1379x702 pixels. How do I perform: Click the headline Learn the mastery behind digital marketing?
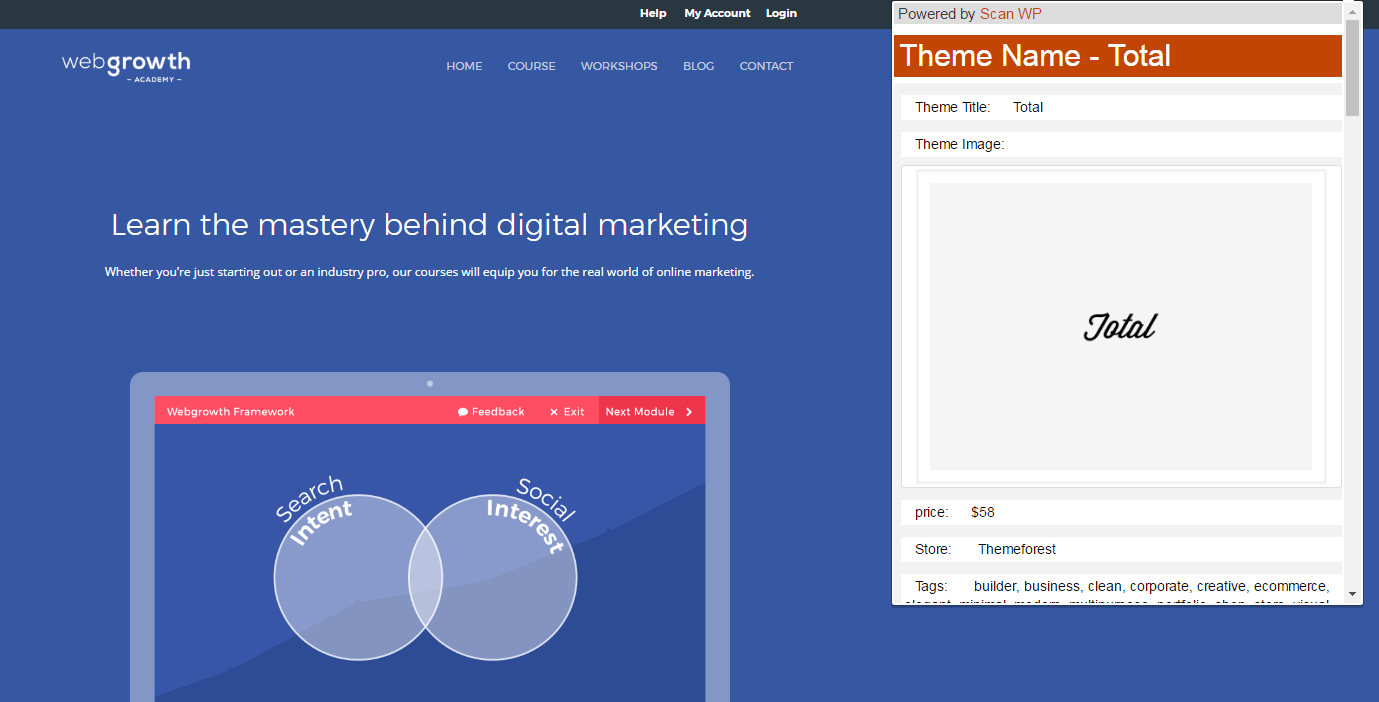pos(430,225)
